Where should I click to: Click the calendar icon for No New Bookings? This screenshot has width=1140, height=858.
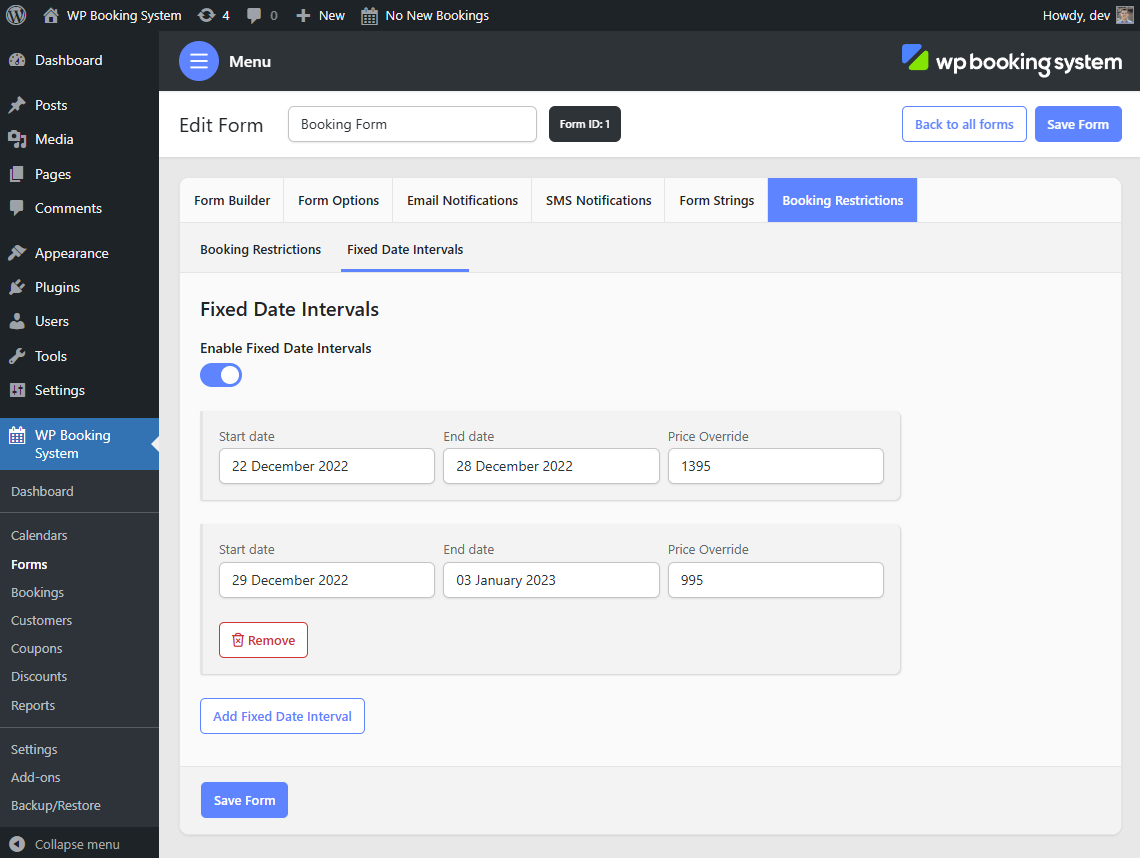pos(369,15)
